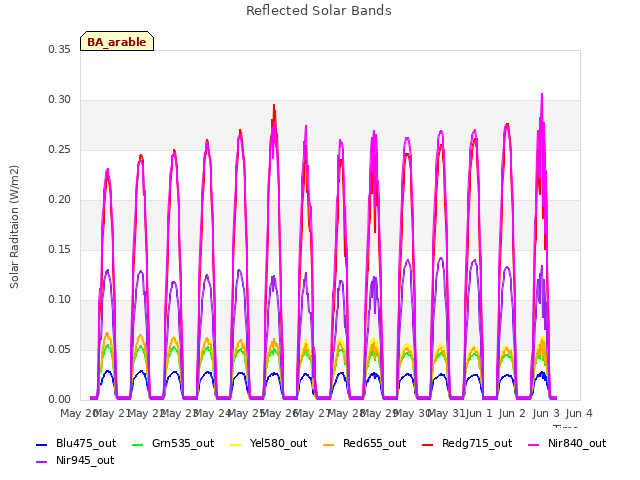
Task: Click the magenta Nir840_out legend color marker
Action: [x=533, y=444]
